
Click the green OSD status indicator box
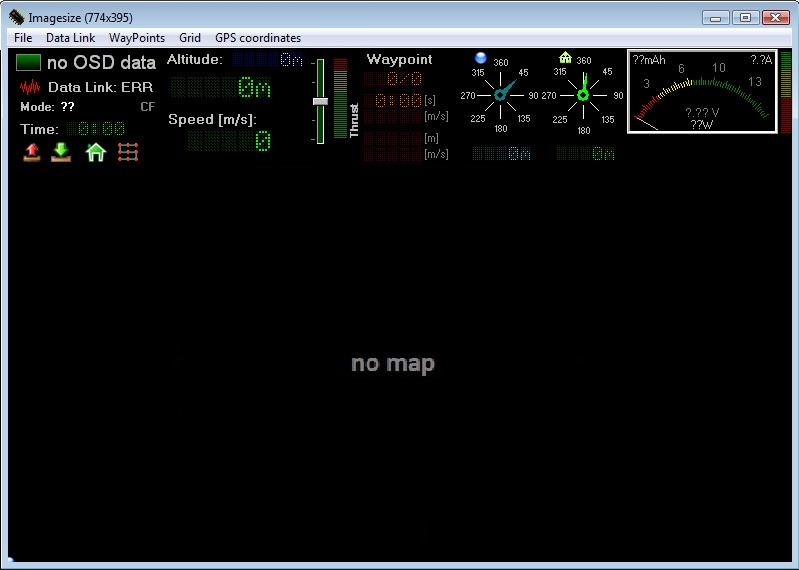[29, 62]
